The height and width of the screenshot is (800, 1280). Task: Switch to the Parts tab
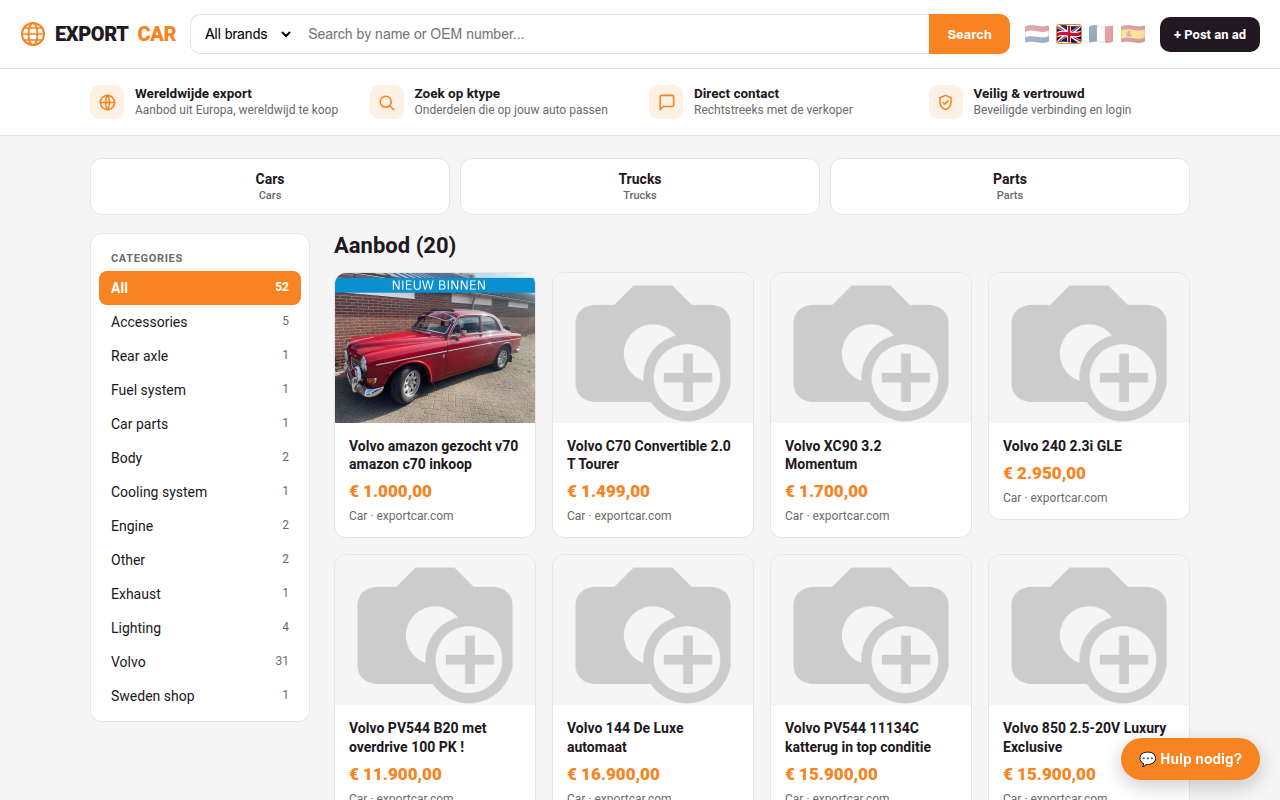[x=1010, y=186]
